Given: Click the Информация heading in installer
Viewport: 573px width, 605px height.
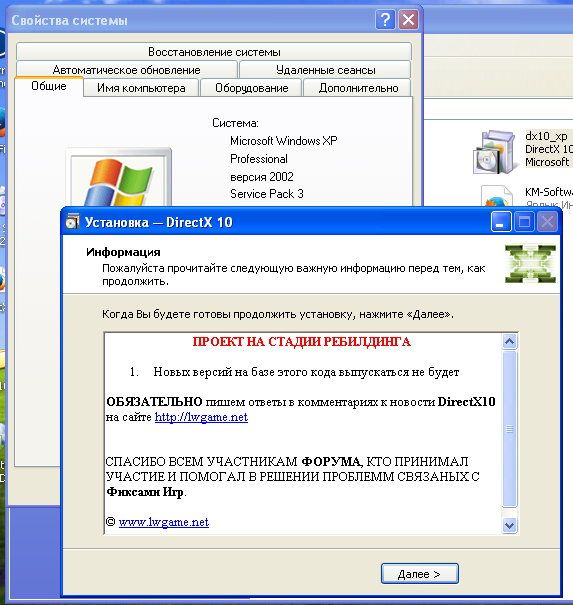Looking at the screenshot, I should coord(123,252).
